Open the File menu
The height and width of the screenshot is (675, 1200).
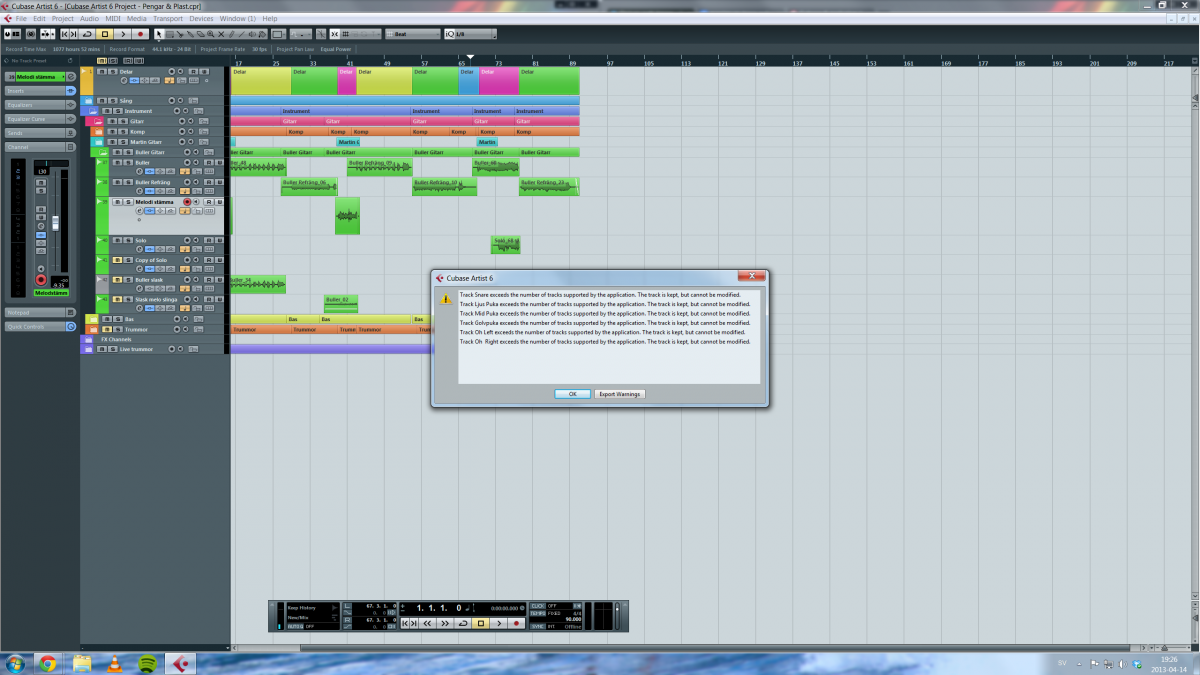[x=21, y=19]
